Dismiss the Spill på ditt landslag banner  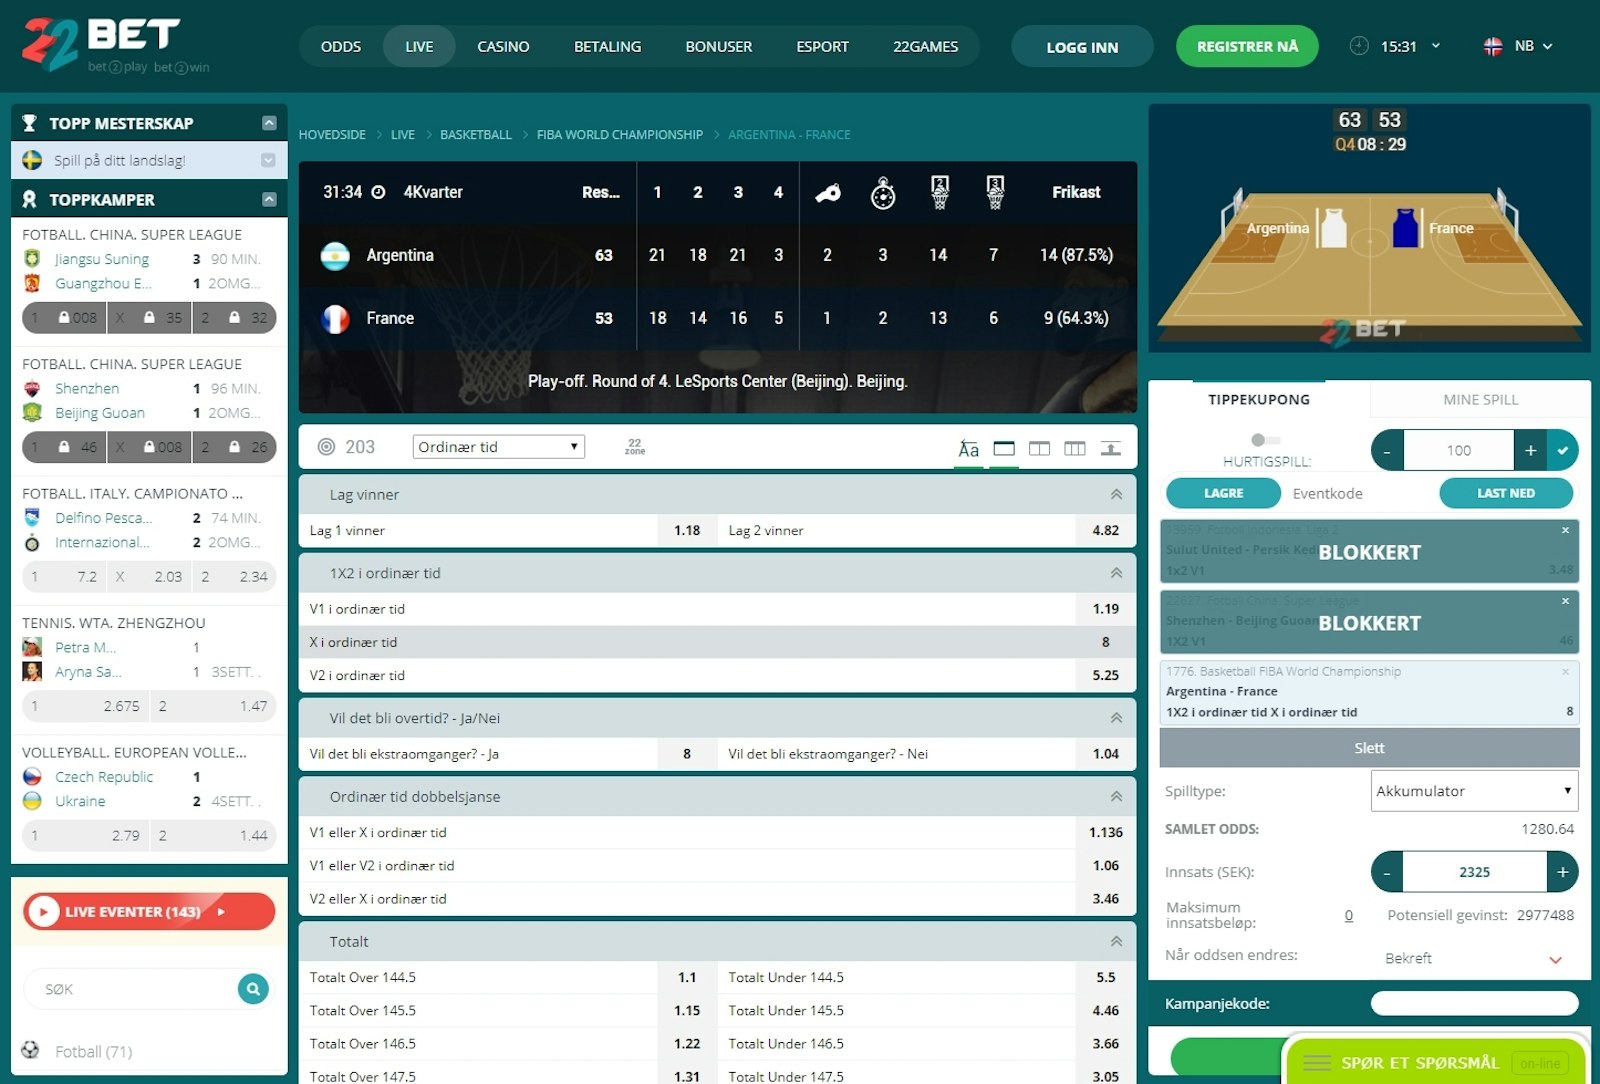tap(266, 159)
